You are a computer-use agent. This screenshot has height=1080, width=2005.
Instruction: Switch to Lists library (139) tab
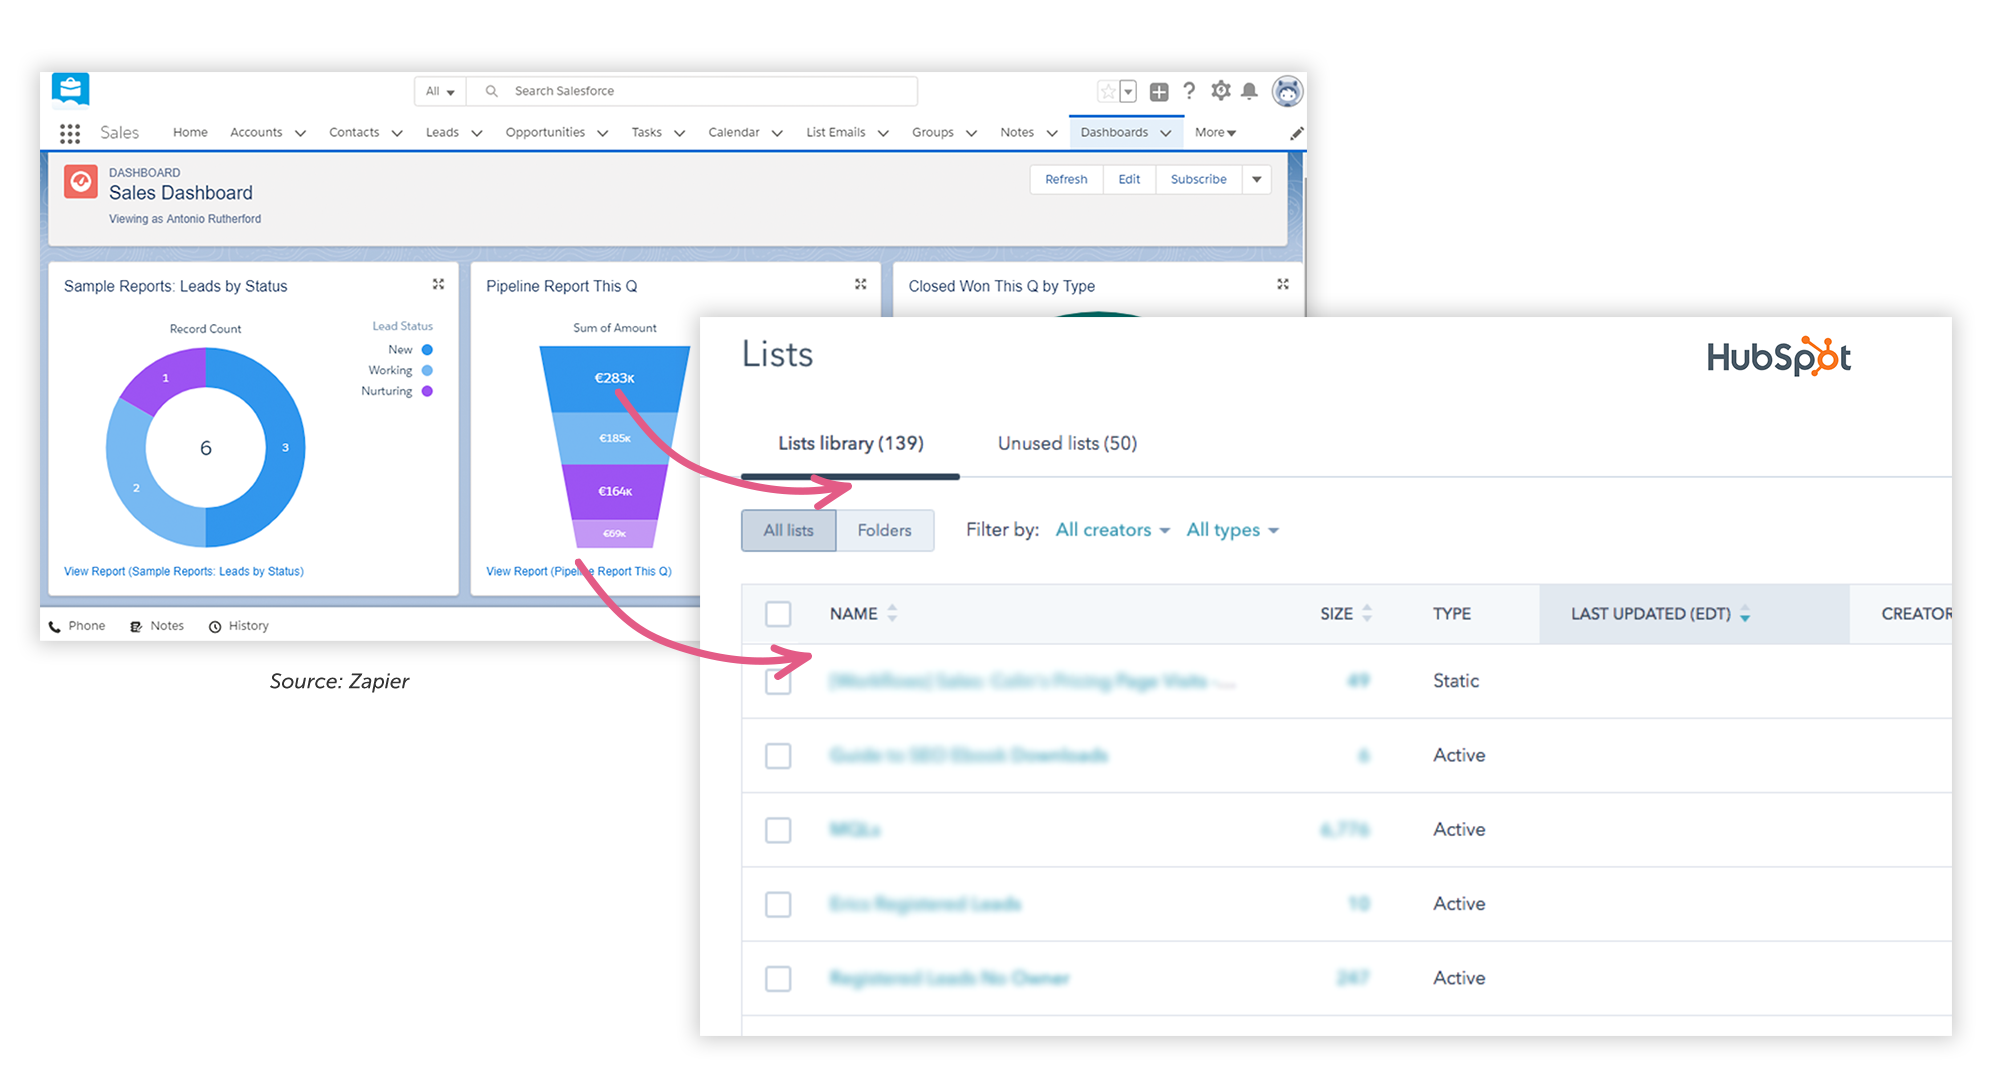click(851, 443)
